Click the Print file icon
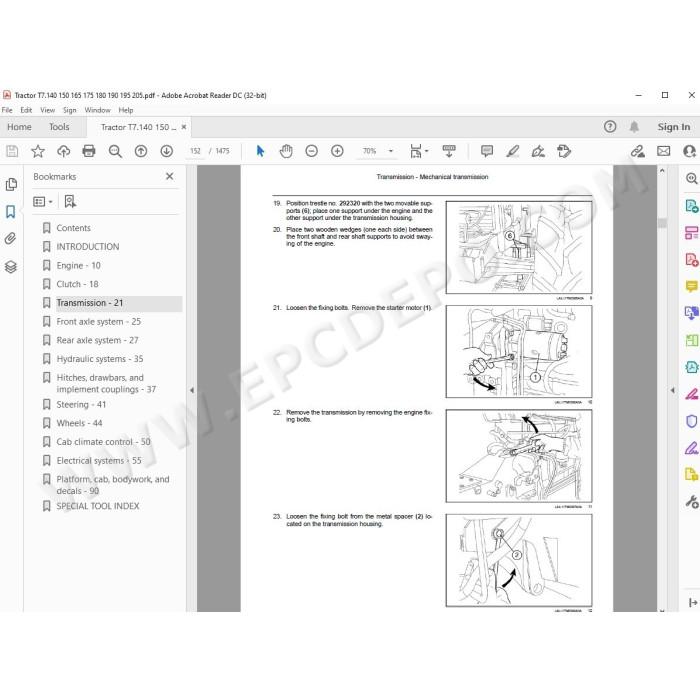 point(89,151)
